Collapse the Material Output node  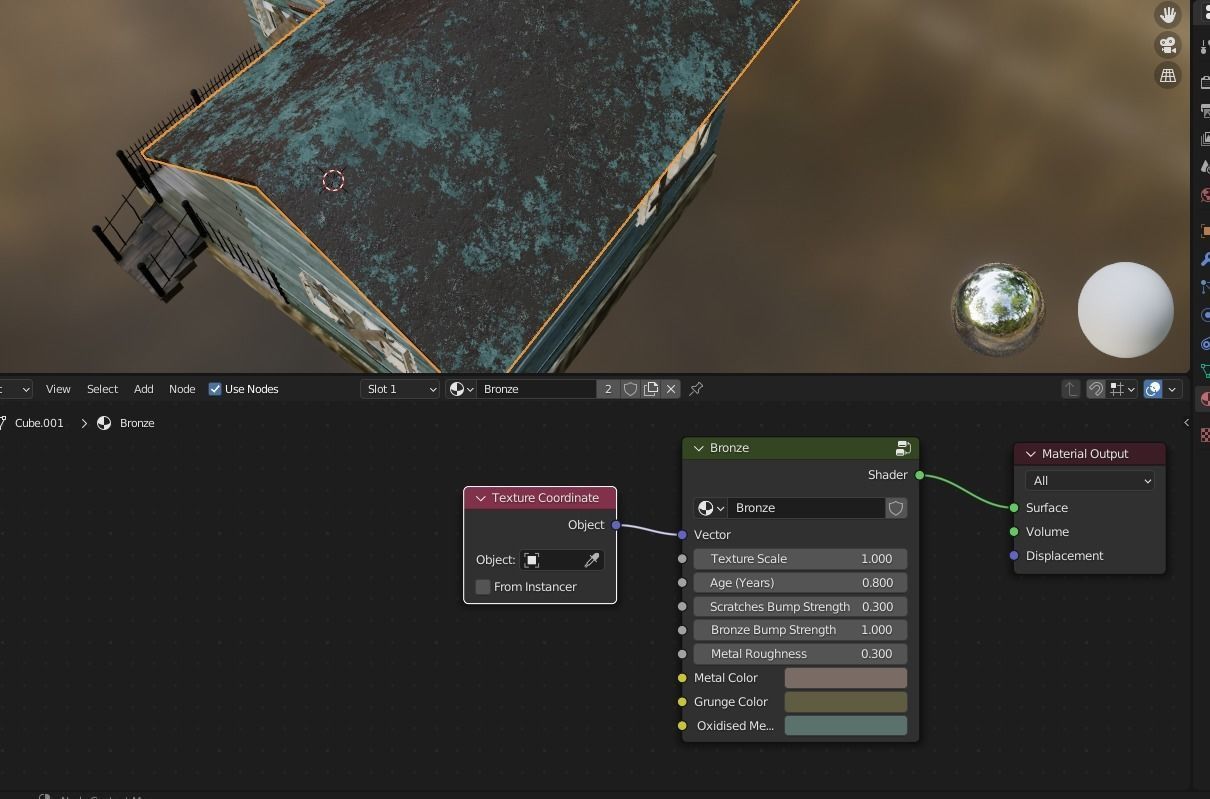1031,454
